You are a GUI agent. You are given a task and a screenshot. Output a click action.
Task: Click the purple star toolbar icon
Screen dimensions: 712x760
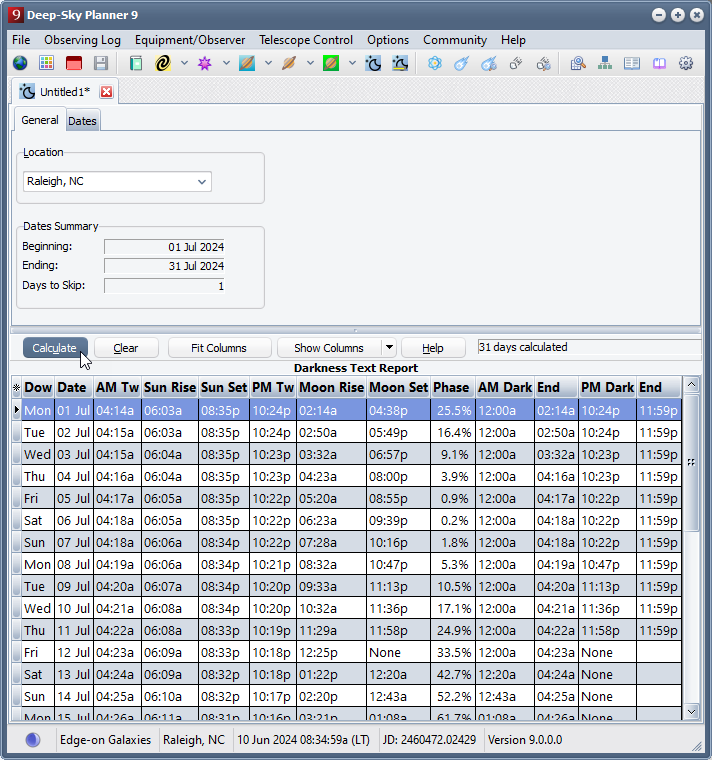click(x=205, y=63)
